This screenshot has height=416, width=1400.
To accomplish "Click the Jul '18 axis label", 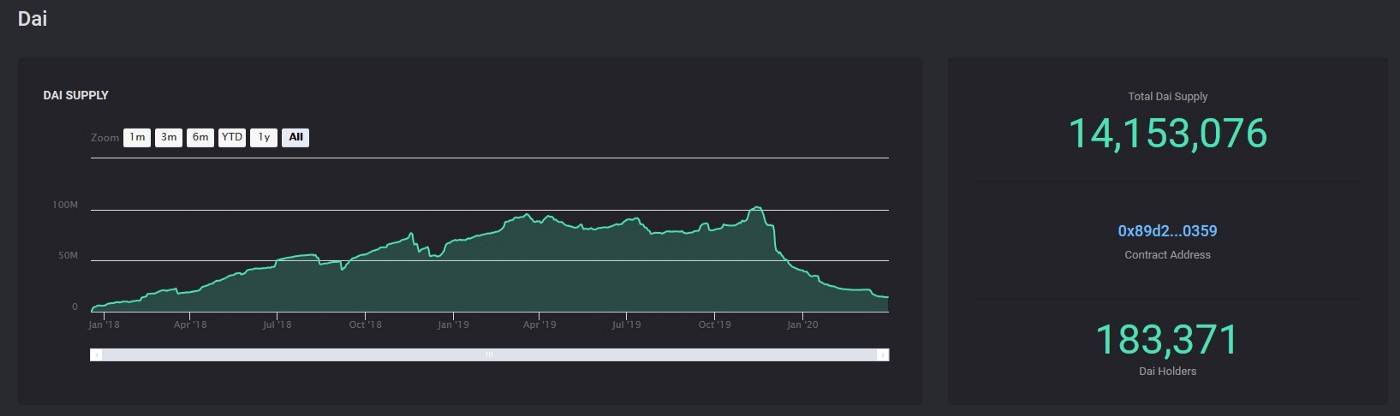I will click(x=277, y=324).
